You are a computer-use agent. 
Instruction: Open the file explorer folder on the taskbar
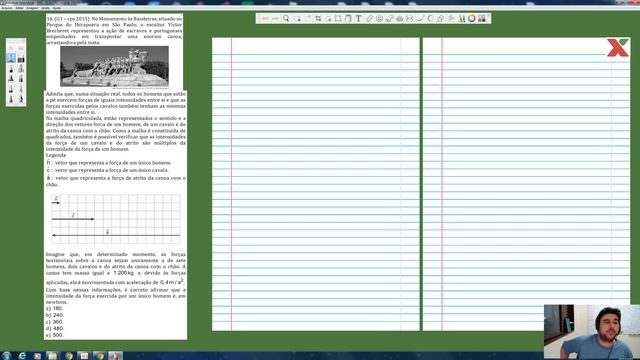(52, 356)
